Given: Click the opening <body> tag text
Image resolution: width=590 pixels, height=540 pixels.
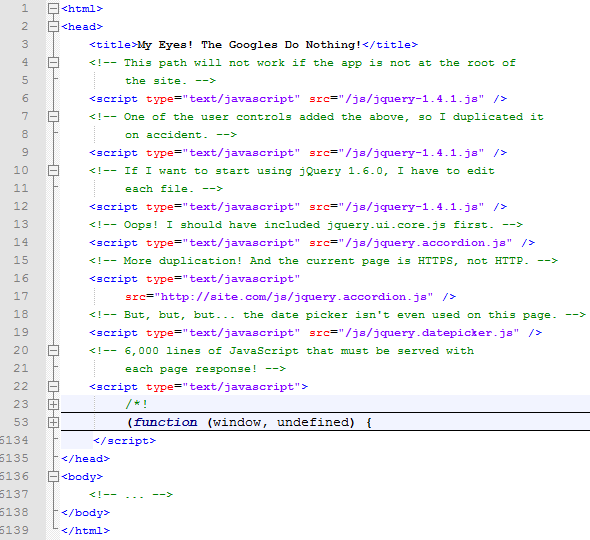Looking at the screenshot, I should [x=82, y=477].
